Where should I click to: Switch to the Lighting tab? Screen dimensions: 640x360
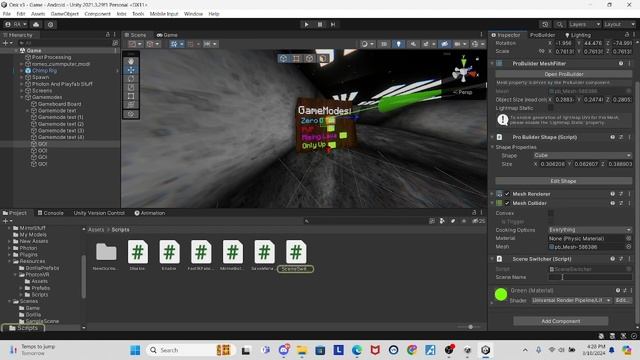[x=578, y=35]
